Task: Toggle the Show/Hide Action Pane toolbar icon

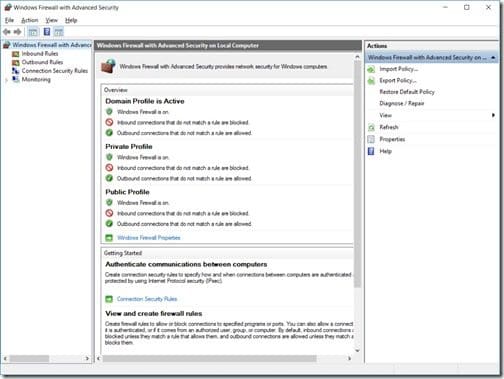Action: tap(59, 32)
